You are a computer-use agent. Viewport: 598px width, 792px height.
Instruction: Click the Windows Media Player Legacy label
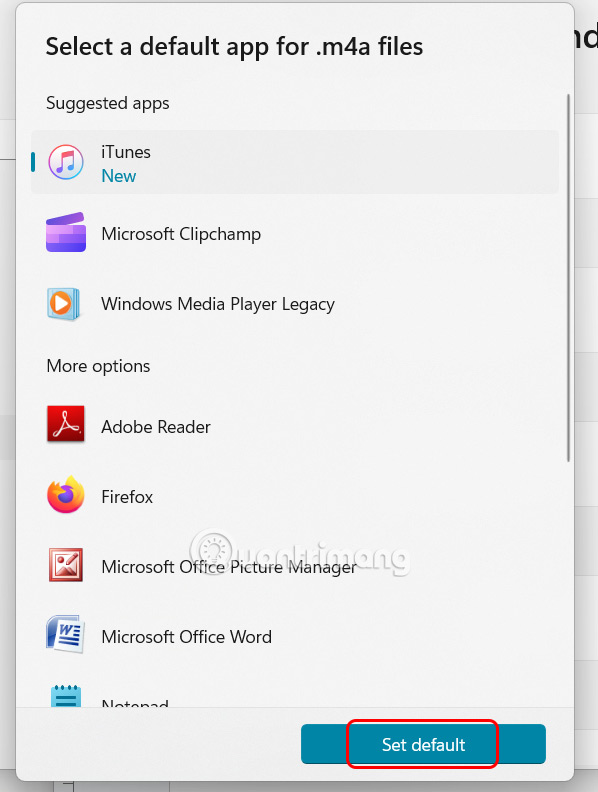pyautogui.click(x=218, y=304)
